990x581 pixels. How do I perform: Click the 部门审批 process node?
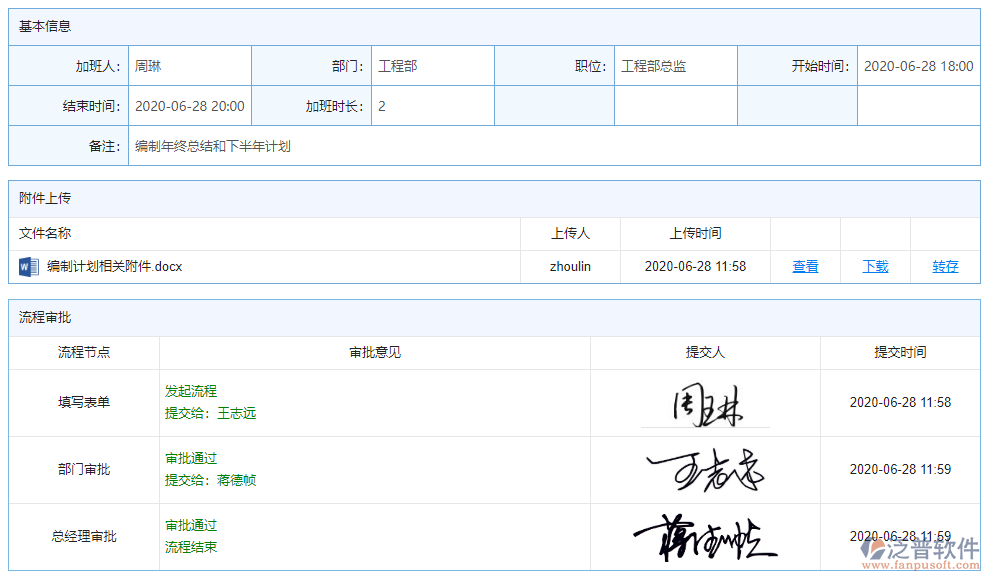[x=84, y=469]
